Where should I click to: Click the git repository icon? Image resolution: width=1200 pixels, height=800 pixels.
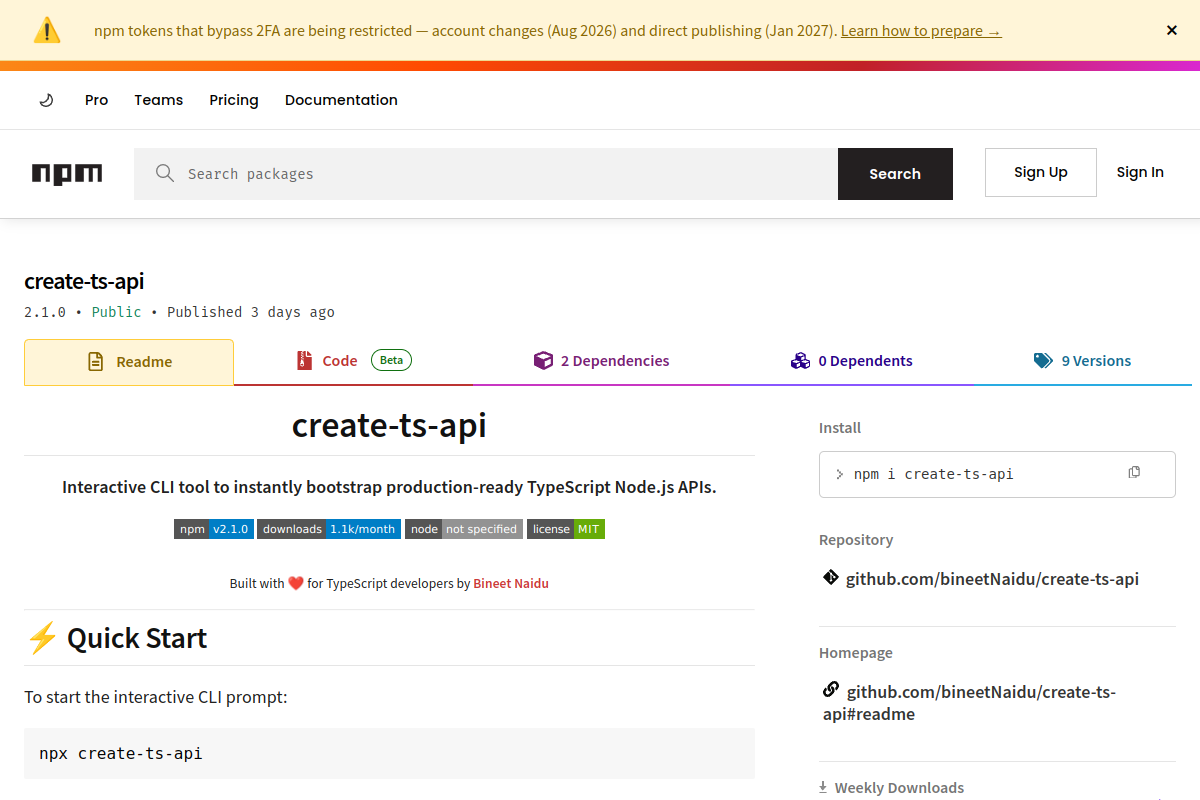830,578
